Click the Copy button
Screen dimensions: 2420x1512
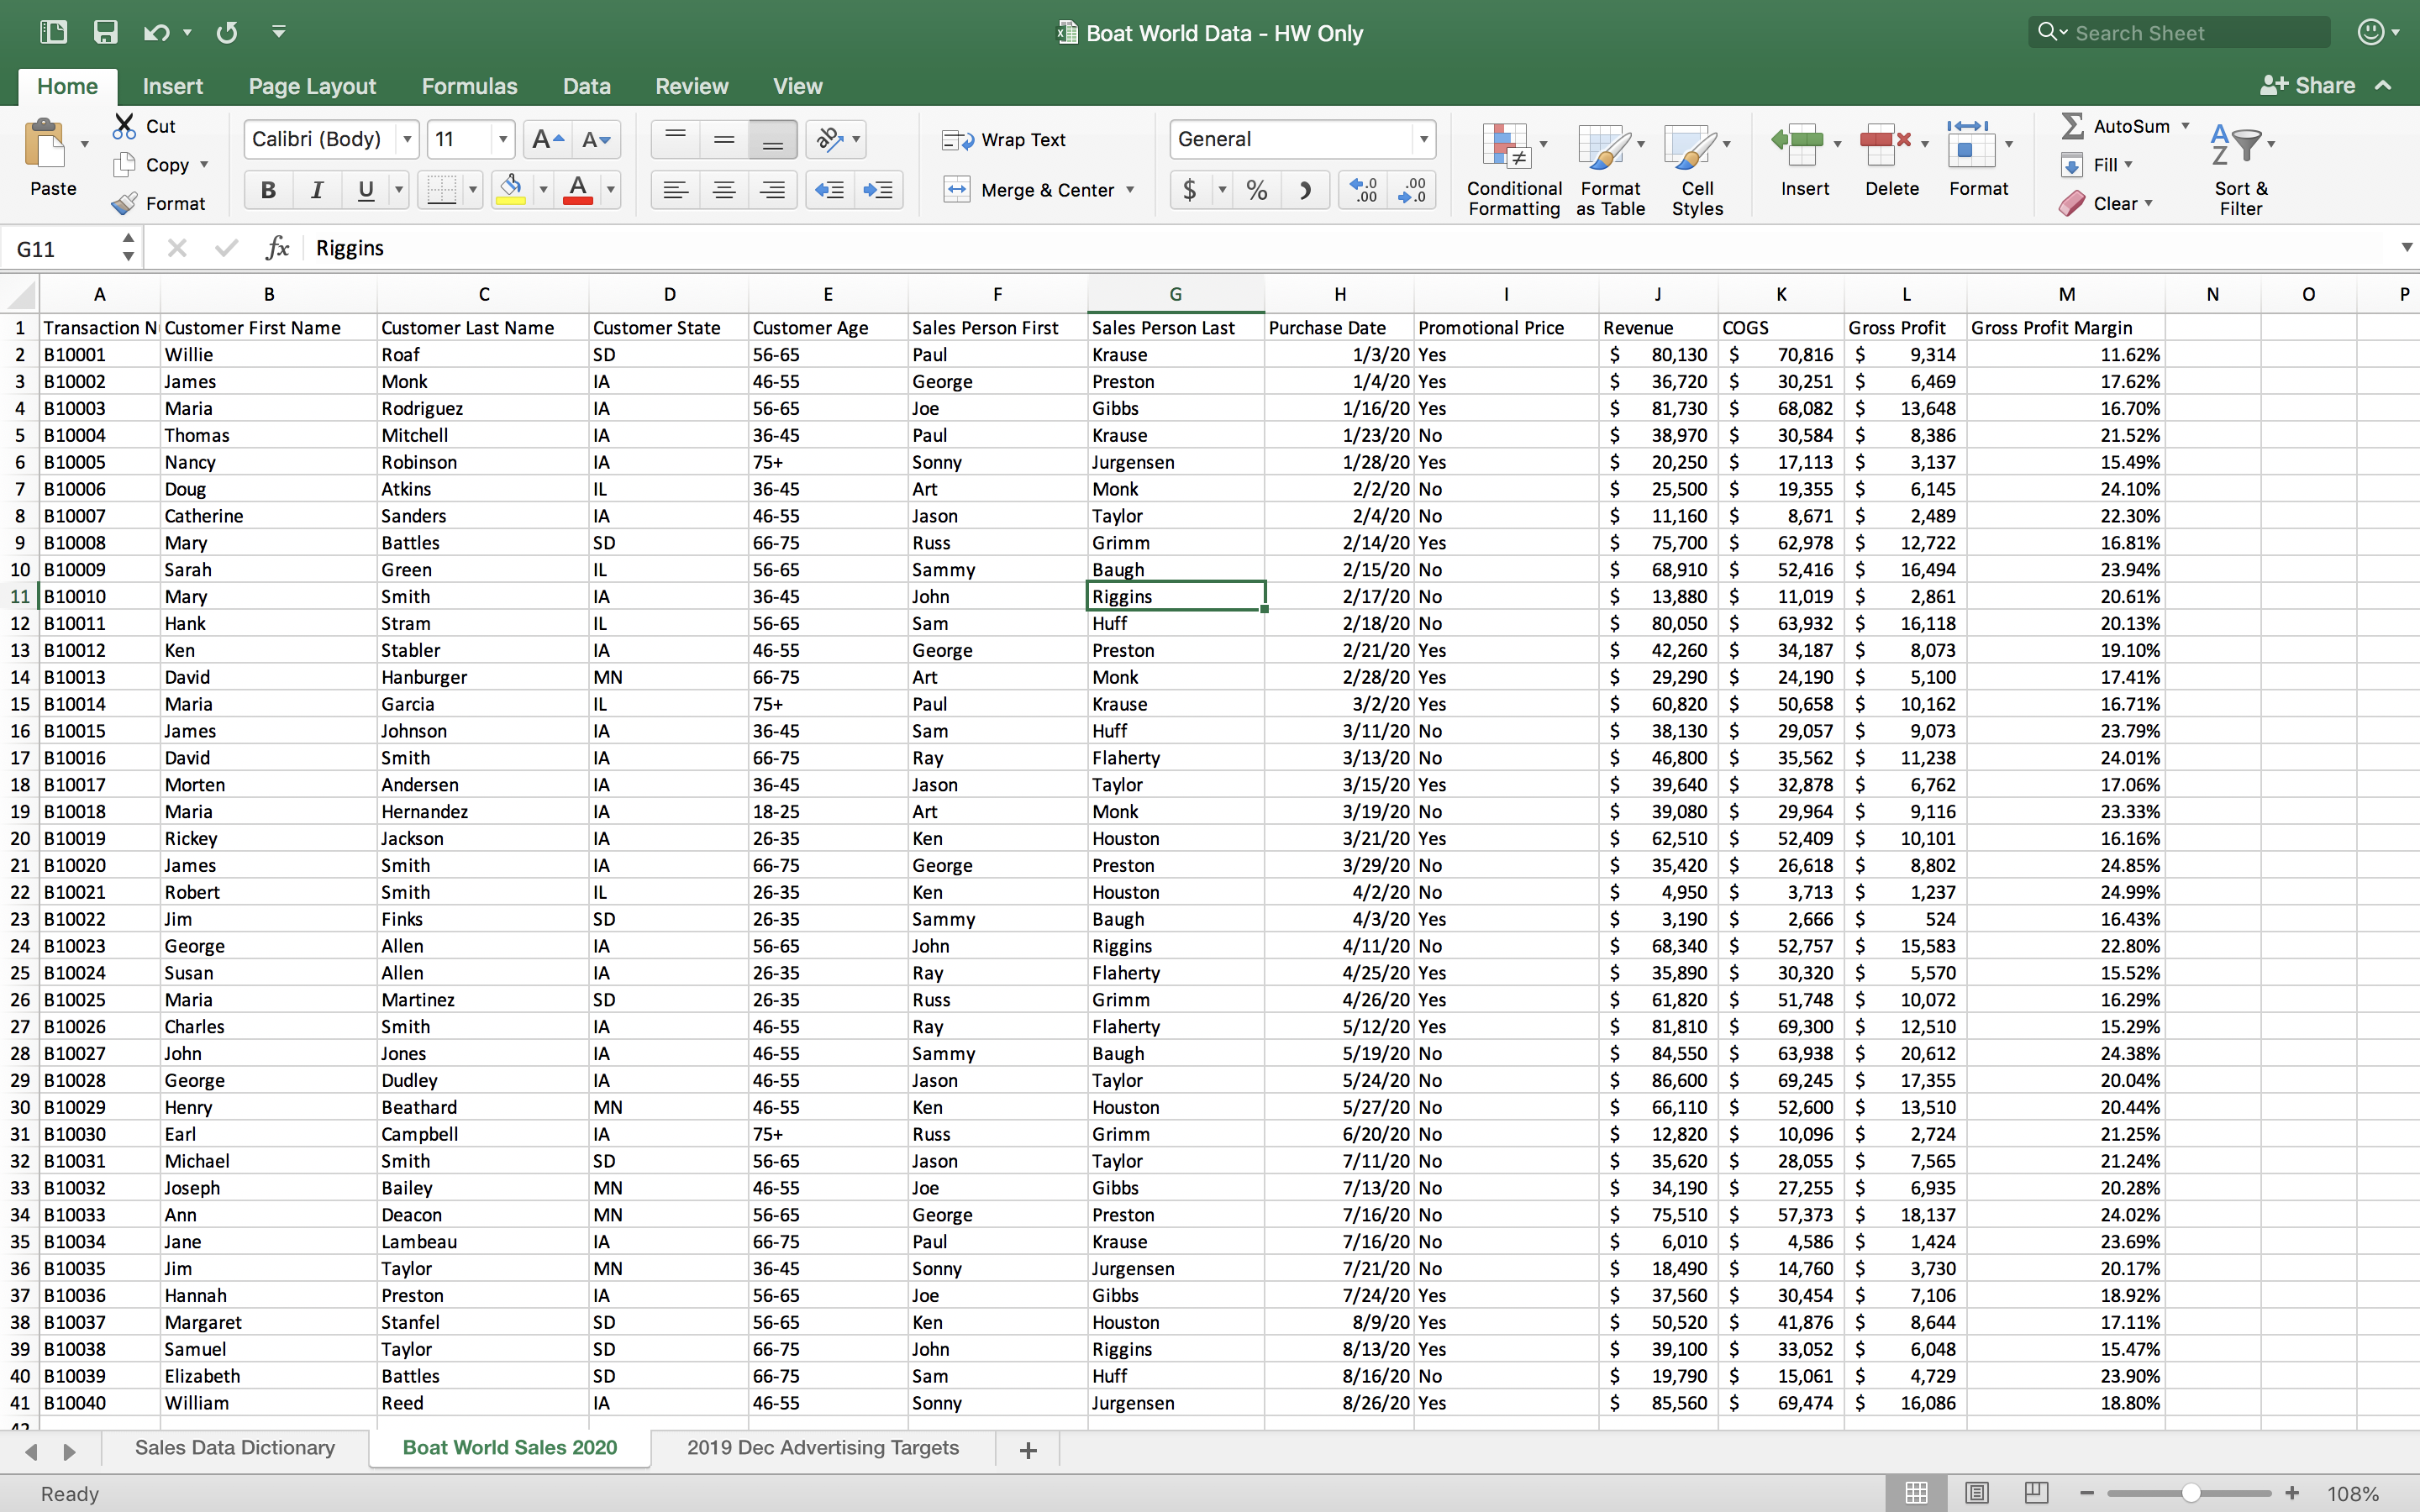[151, 164]
